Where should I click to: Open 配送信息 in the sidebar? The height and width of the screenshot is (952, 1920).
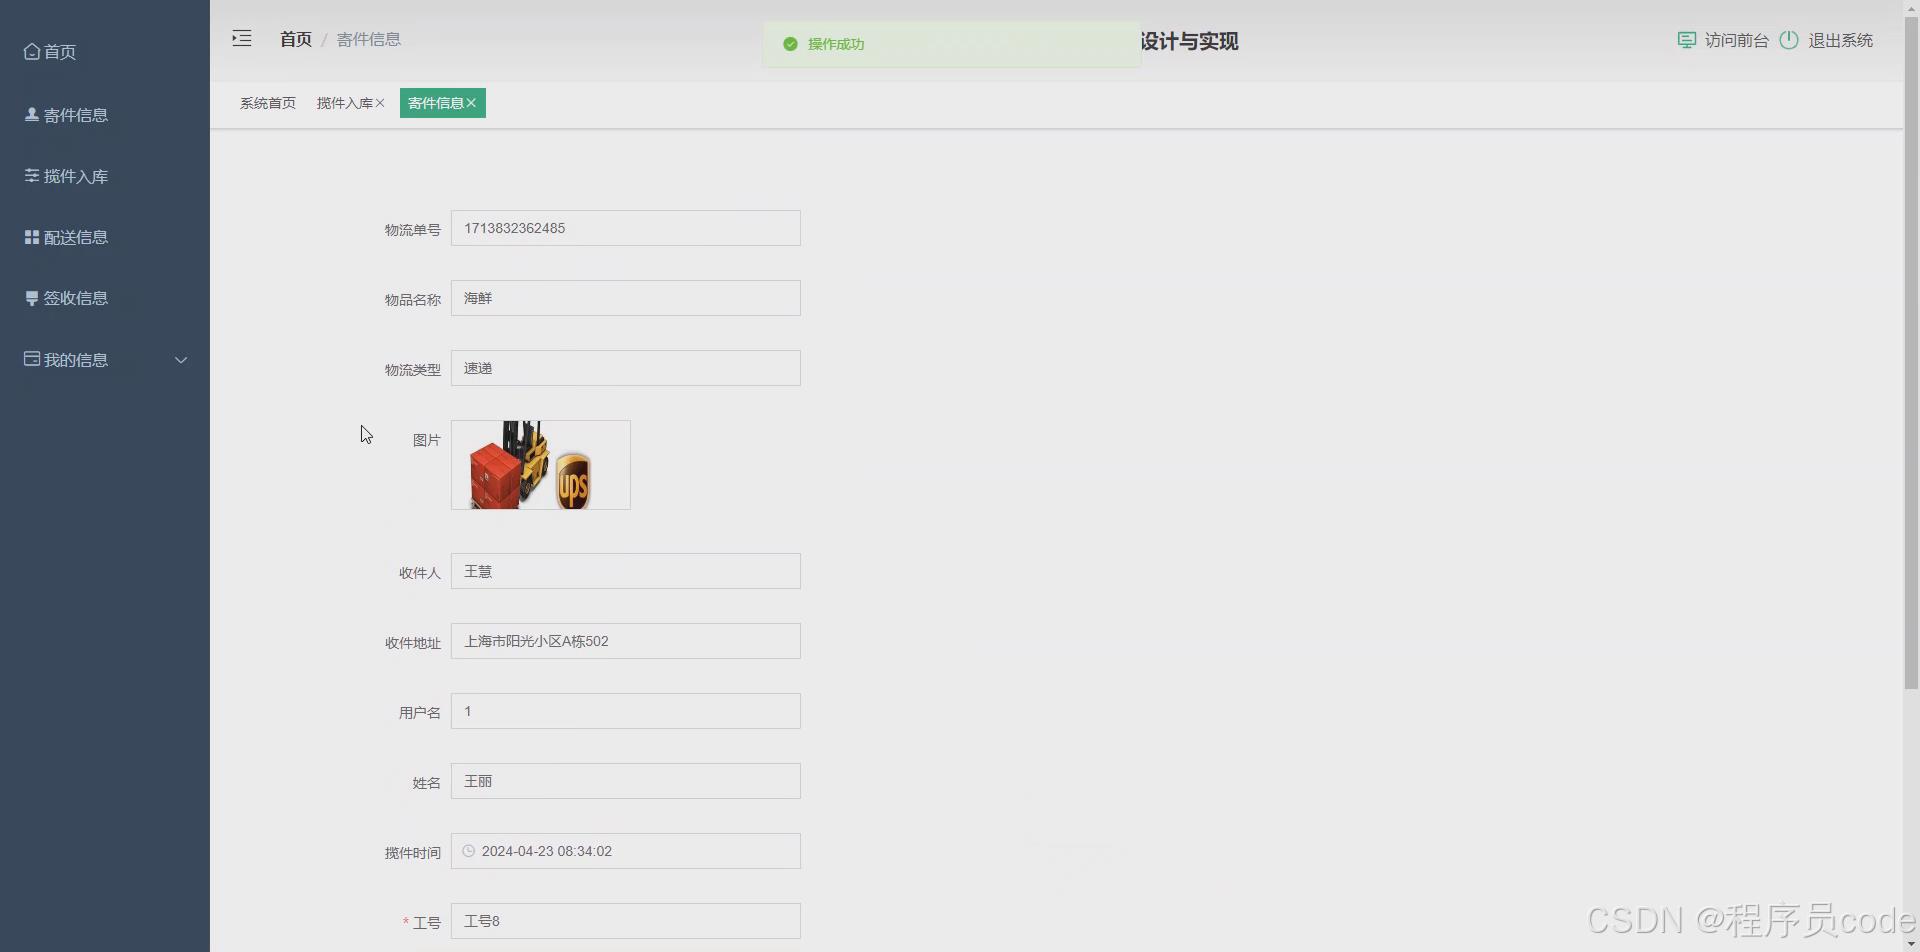(x=105, y=237)
